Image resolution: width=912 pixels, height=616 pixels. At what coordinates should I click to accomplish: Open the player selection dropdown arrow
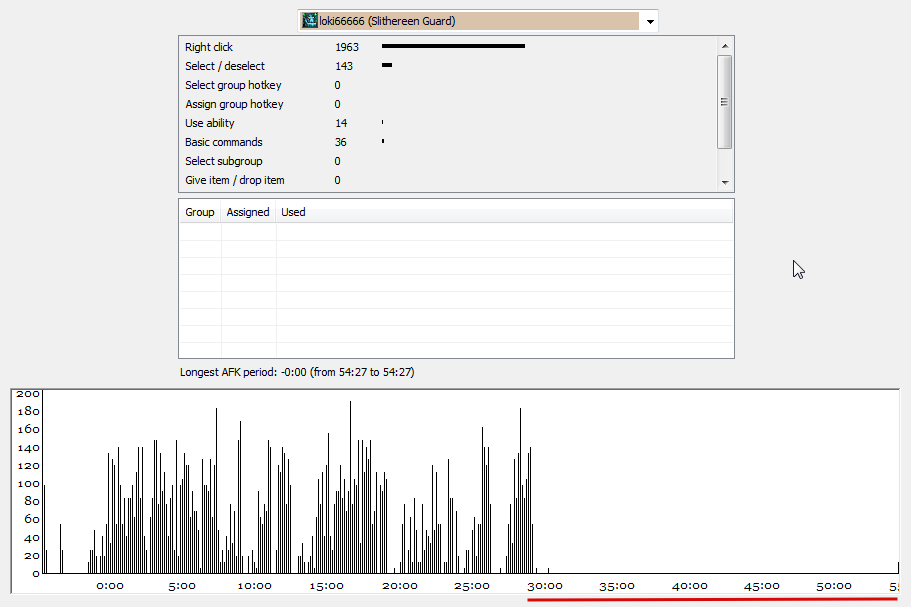pos(650,22)
